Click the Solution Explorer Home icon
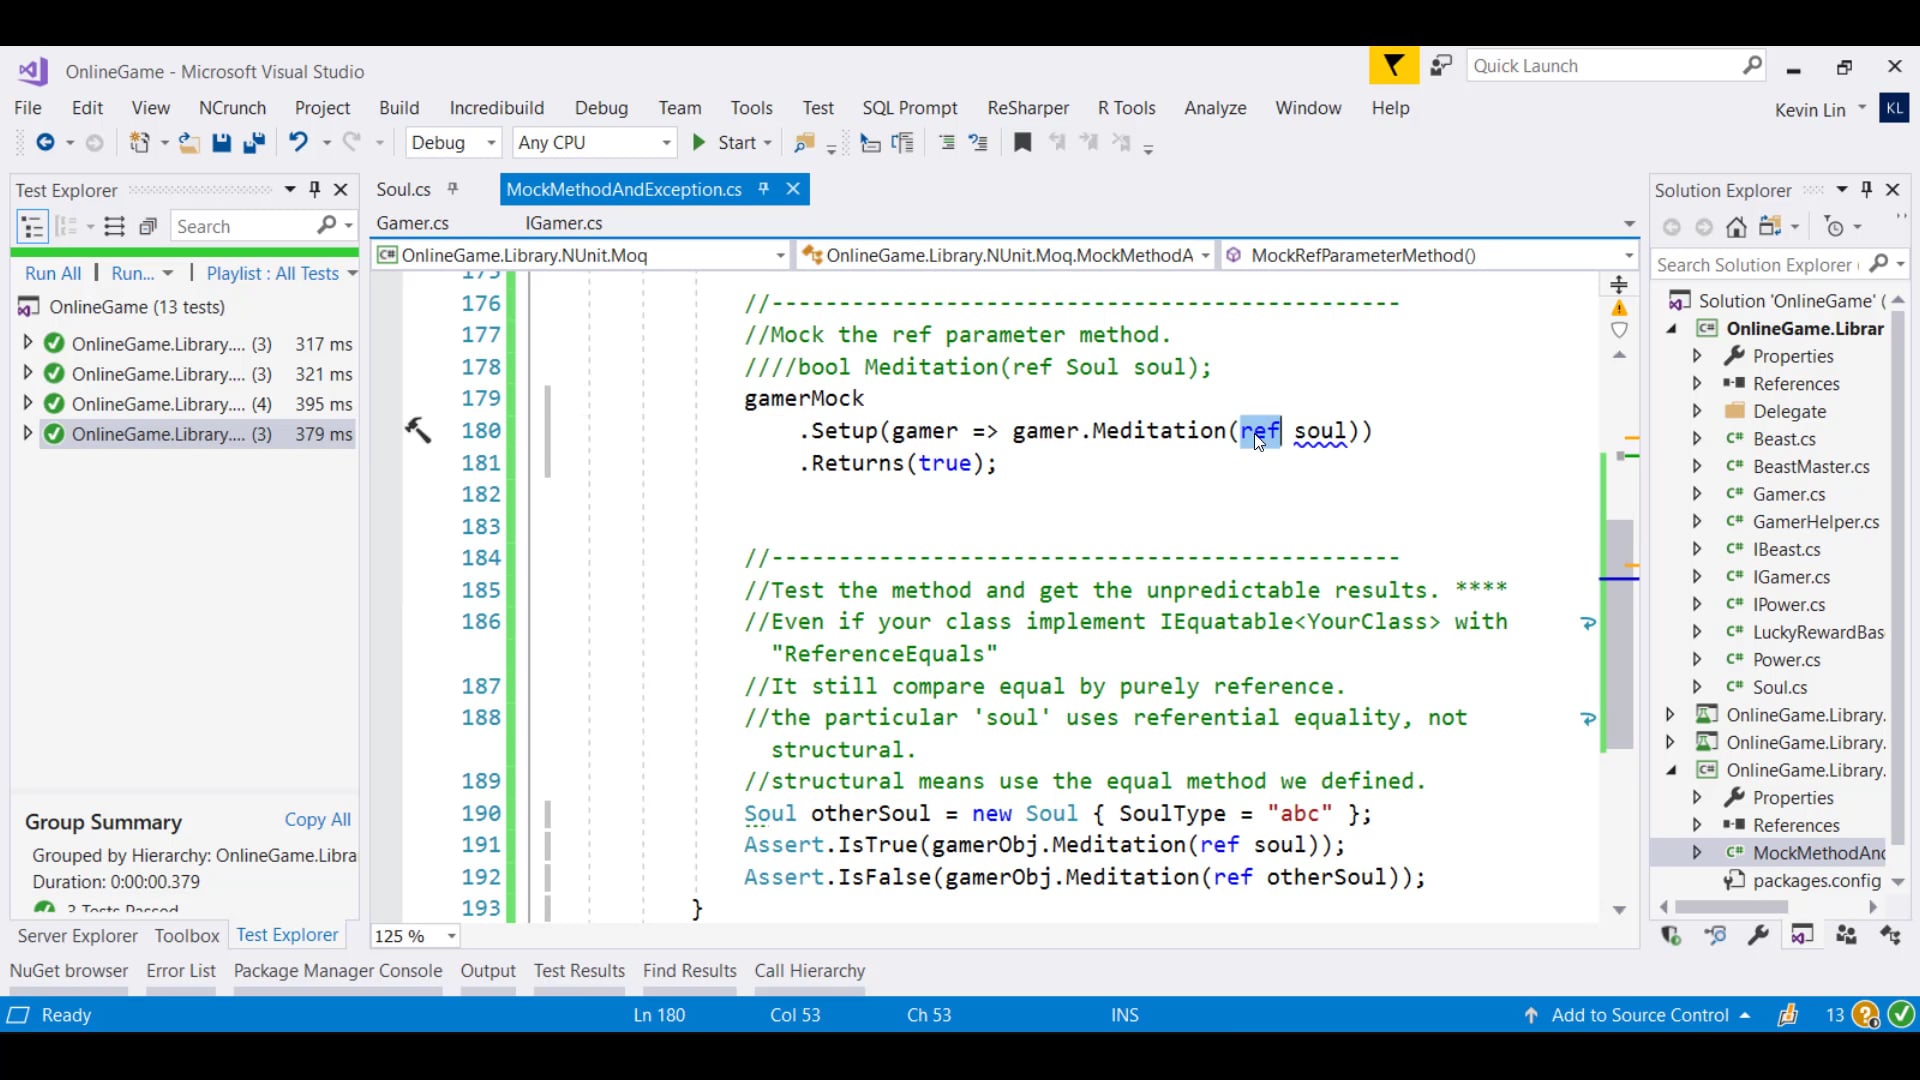The image size is (1920, 1080). [1737, 228]
